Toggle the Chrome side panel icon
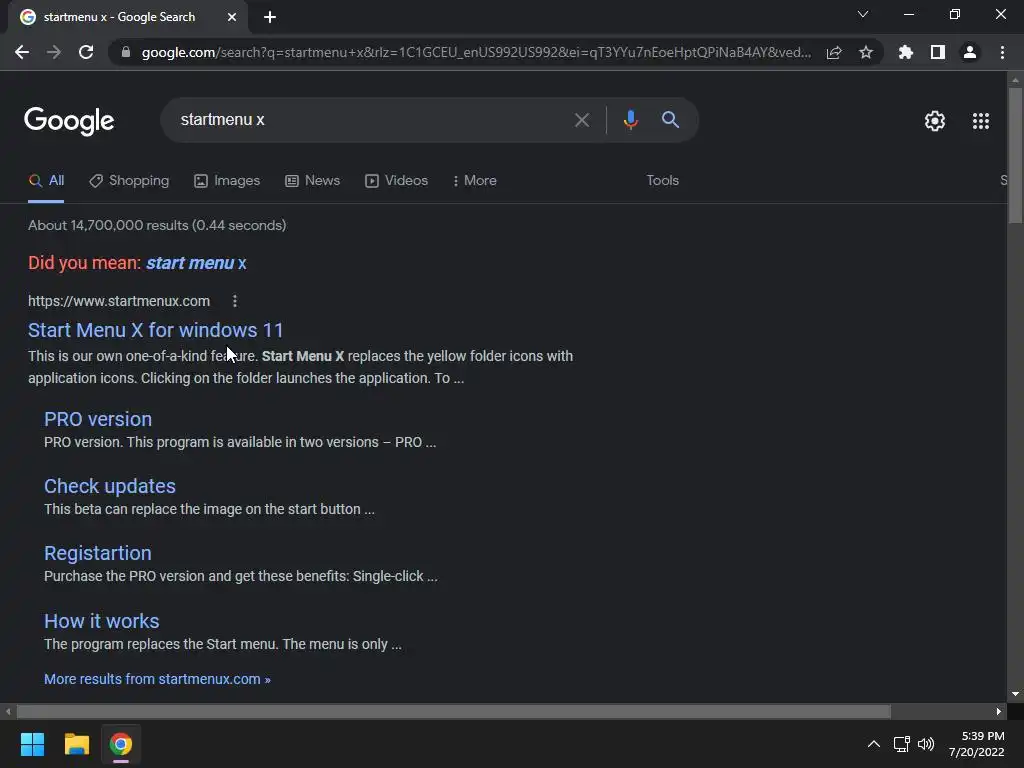 click(938, 52)
